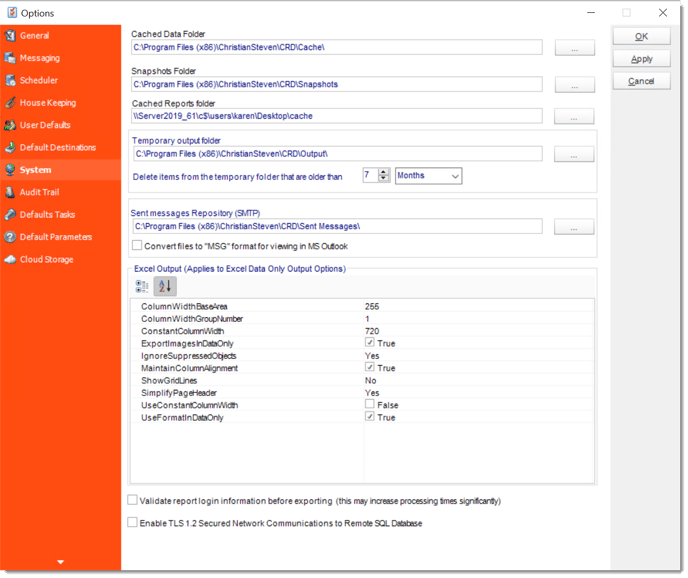Toggle ExportImagesInDataOnly checkbox

click(x=369, y=342)
